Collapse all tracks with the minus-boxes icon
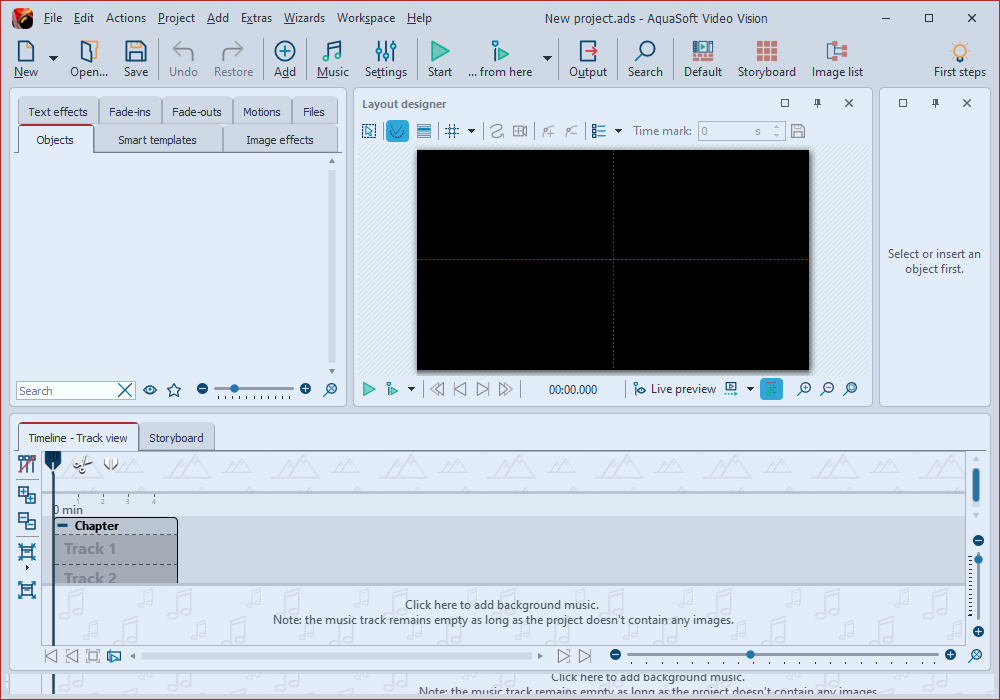The height and width of the screenshot is (700, 1000). click(27, 521)
